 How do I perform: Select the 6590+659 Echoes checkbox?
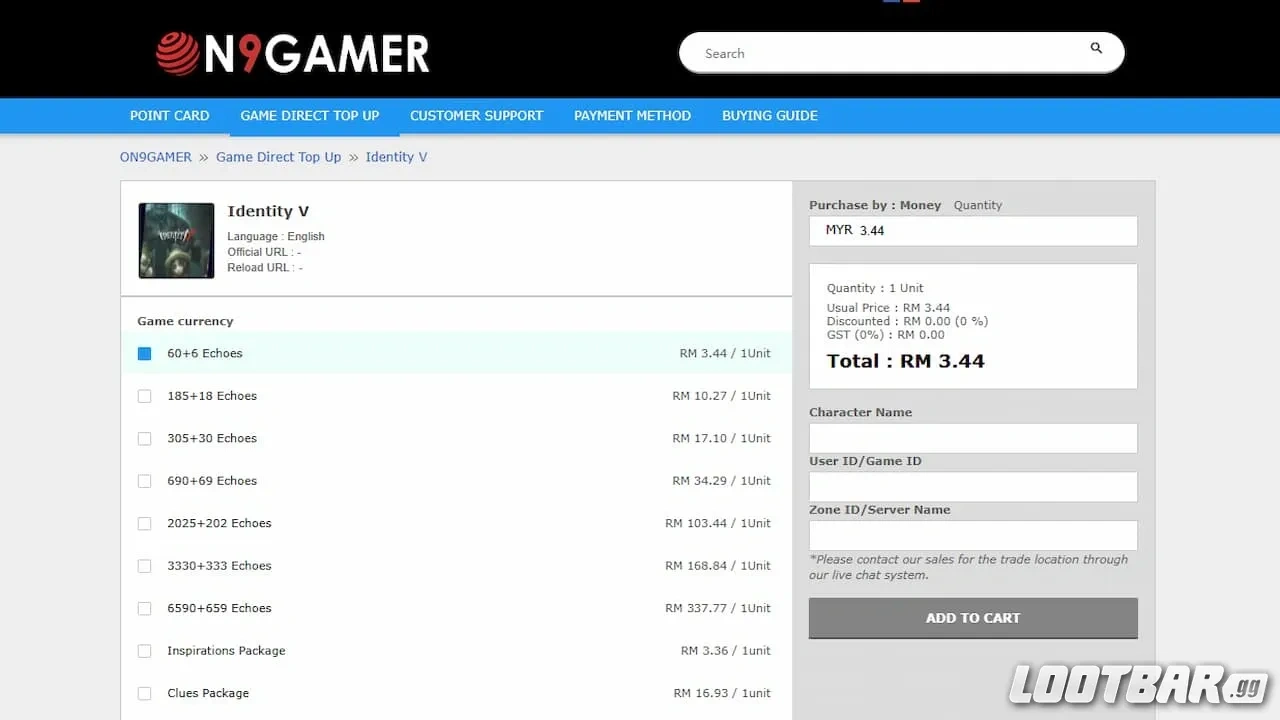pyautogui.click(x=145, y=608)
